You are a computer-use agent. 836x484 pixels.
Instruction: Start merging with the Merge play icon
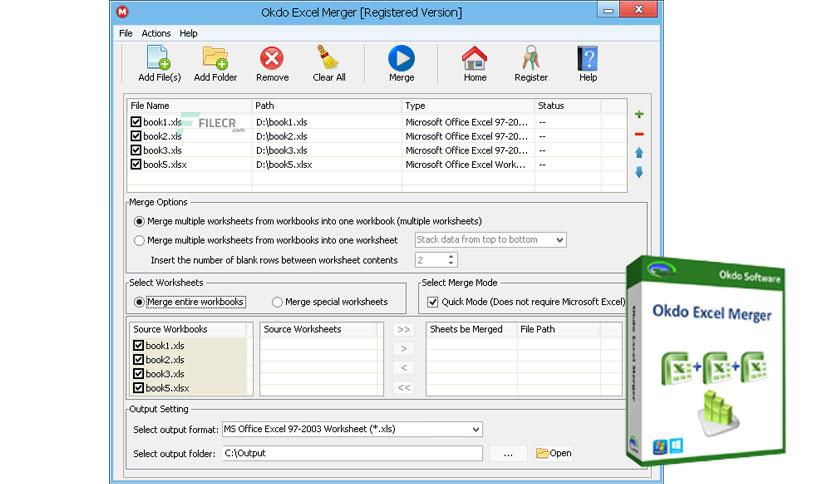(x=401, y=58)
